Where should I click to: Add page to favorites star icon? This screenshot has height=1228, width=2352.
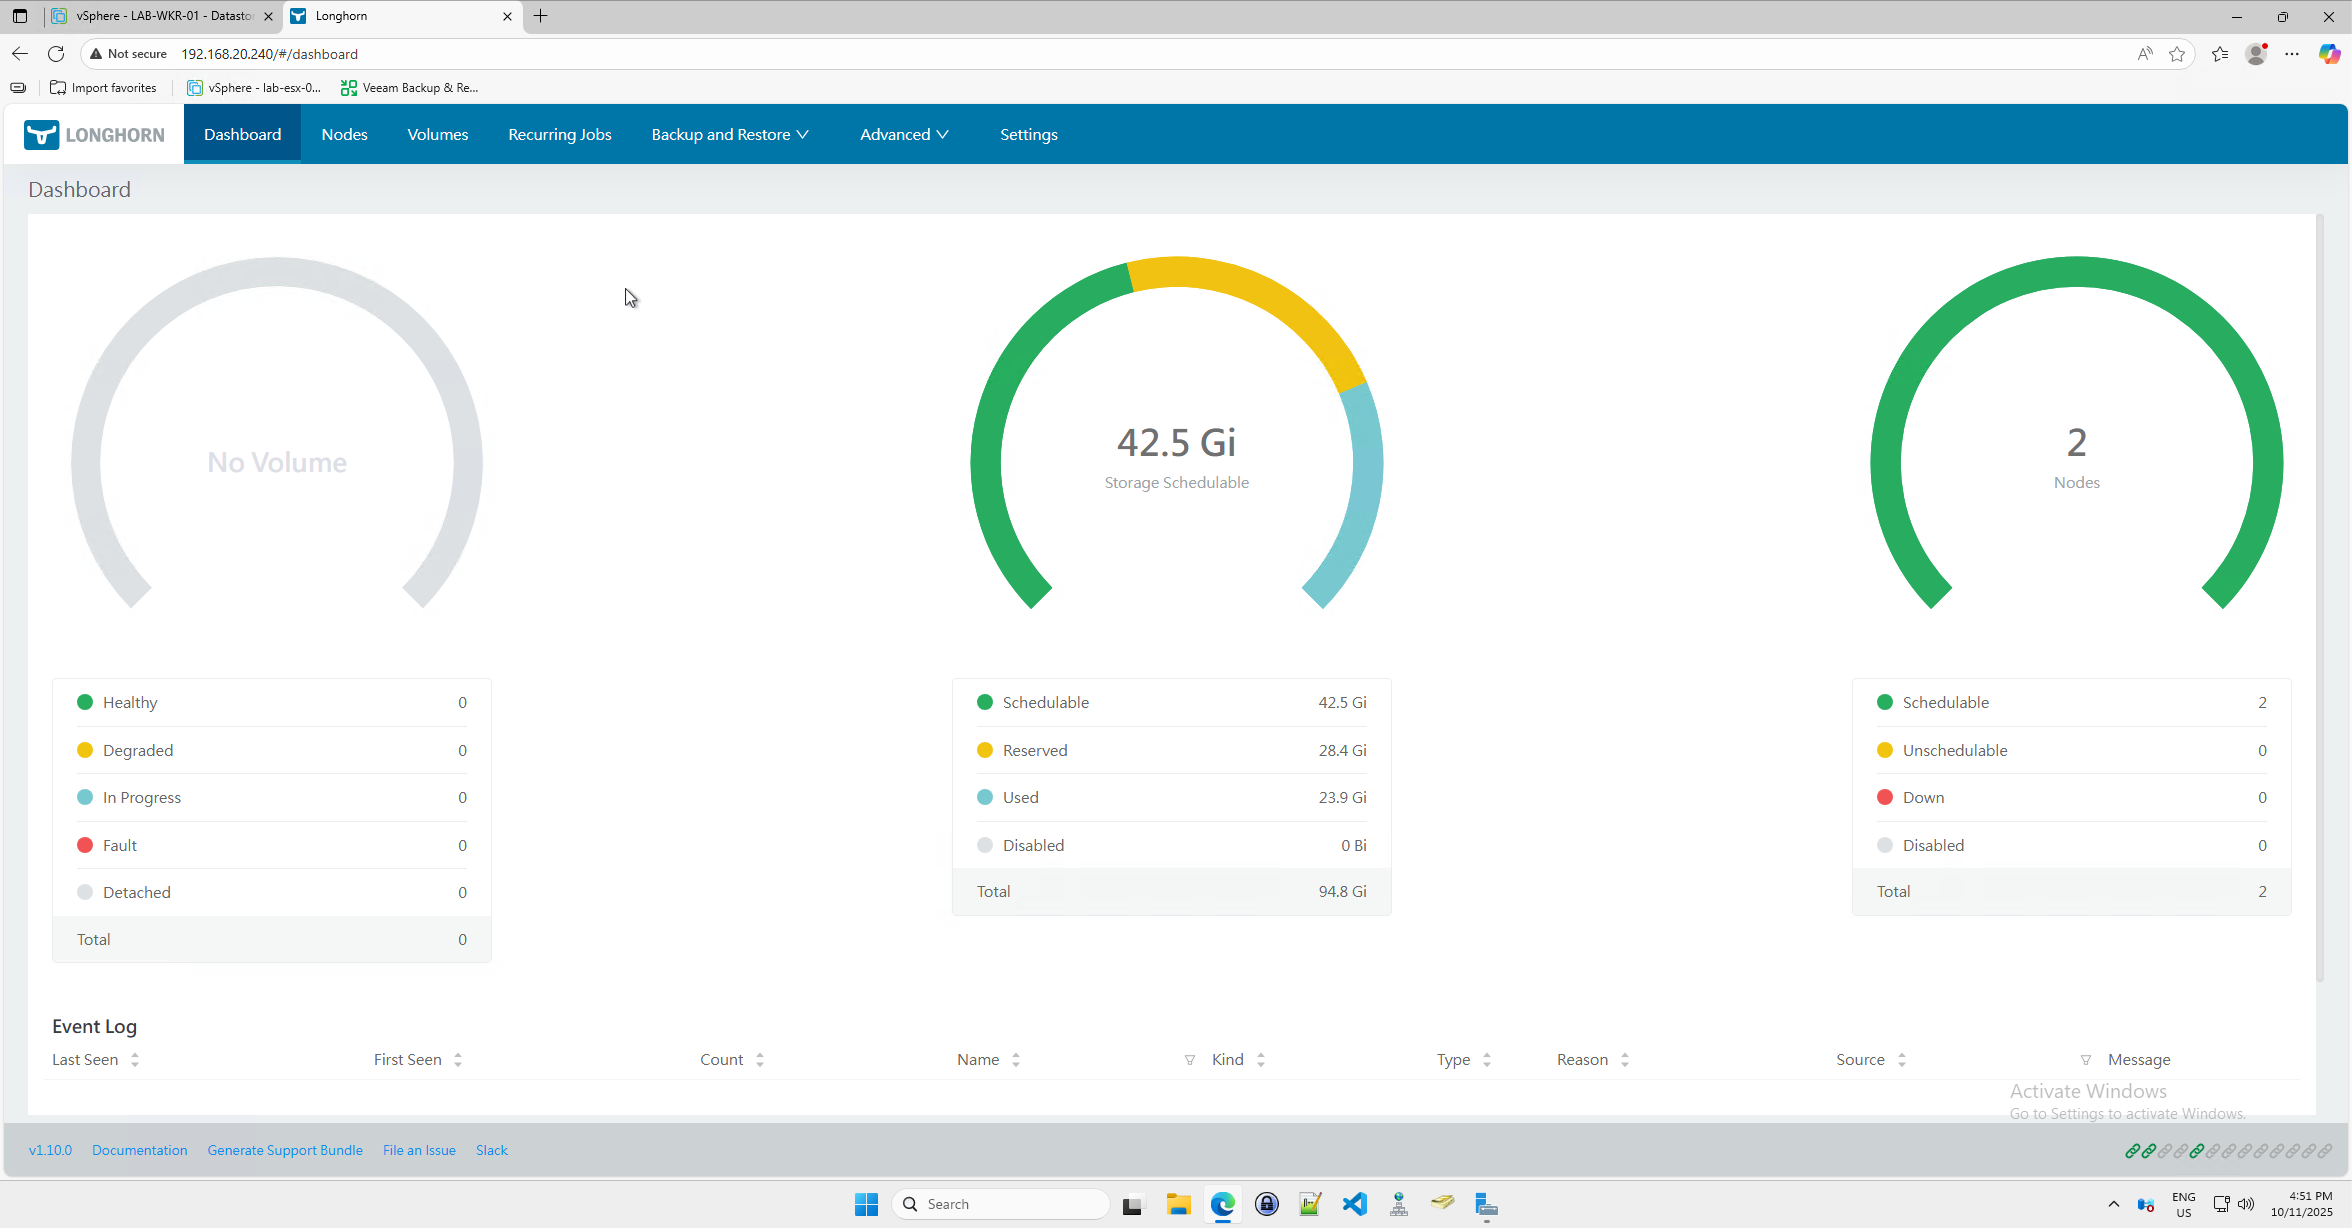click(2177, 54)
